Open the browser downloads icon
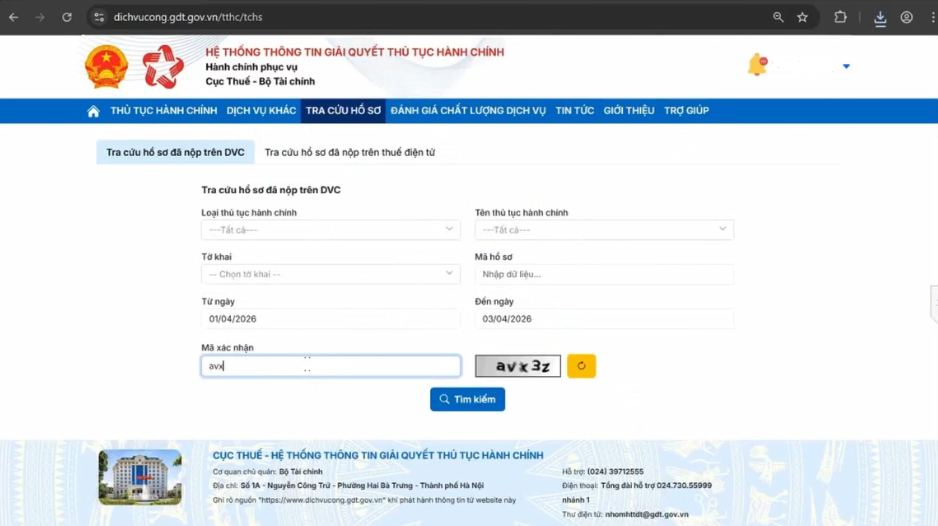 click(880, 17)
